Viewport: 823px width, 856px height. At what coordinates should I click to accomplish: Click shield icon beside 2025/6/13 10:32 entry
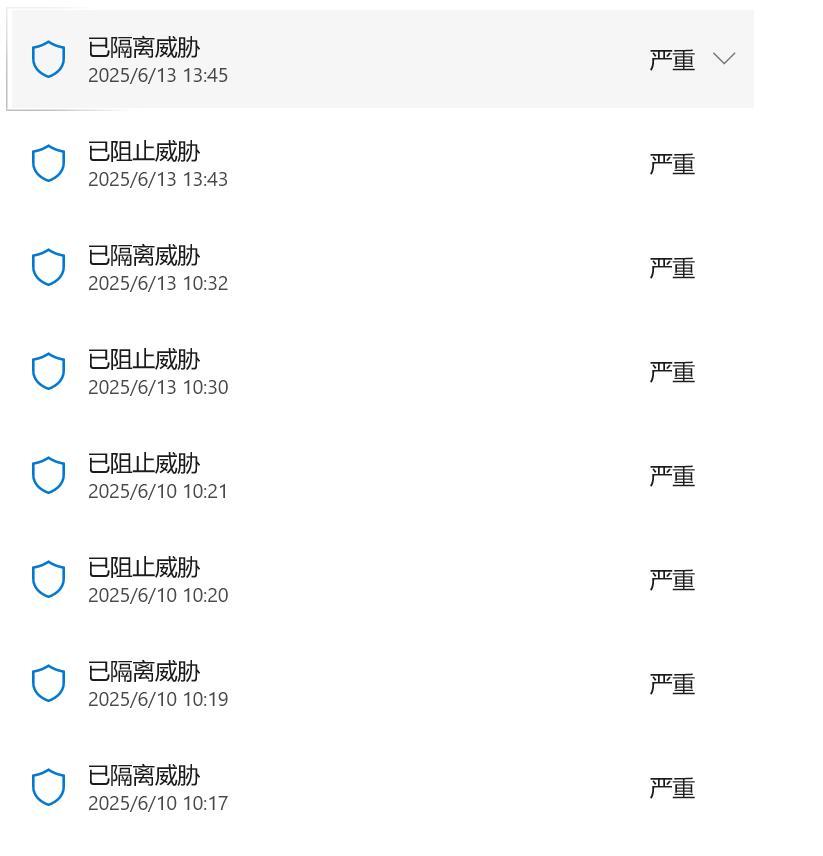(x=48, y=268)
